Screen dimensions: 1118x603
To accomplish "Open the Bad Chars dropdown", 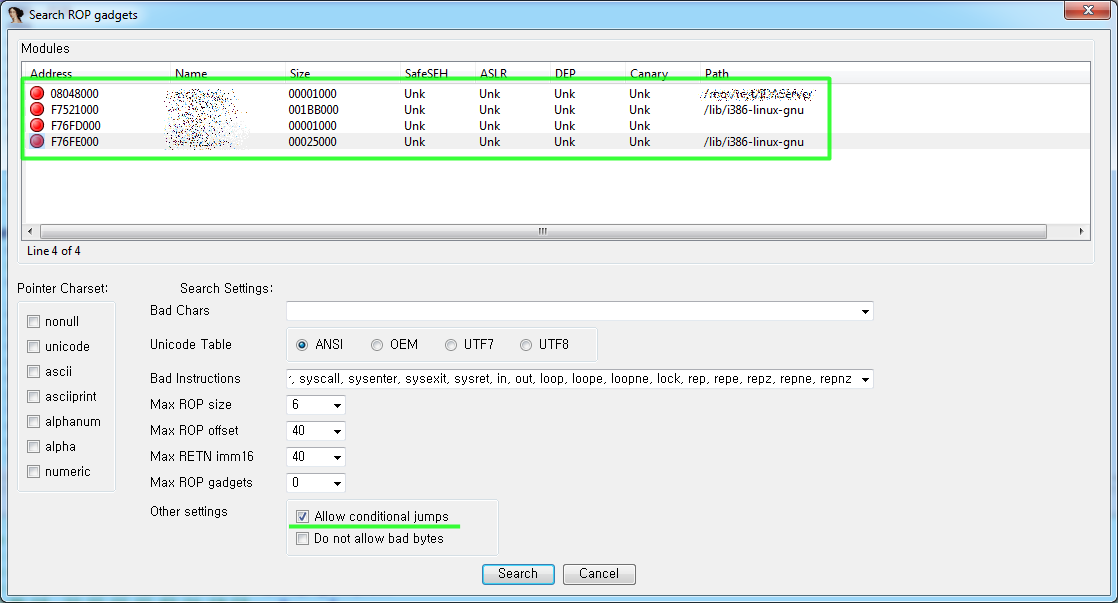I will point(864,311).
